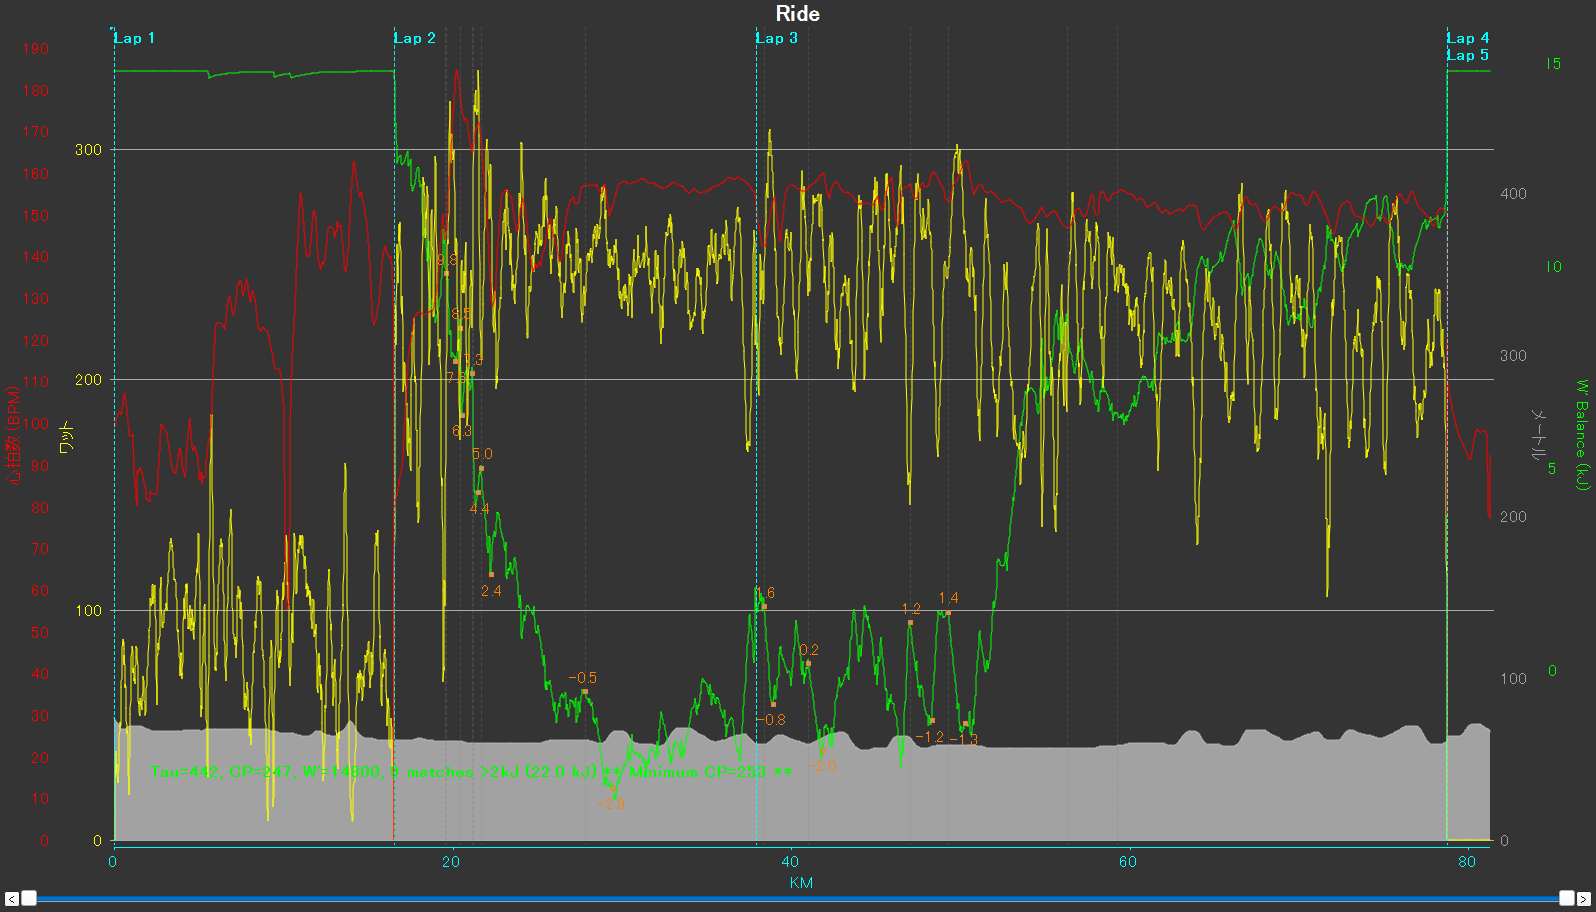
Task: Click the 60 tick on the KM axis
Action: click(1128, 862)
